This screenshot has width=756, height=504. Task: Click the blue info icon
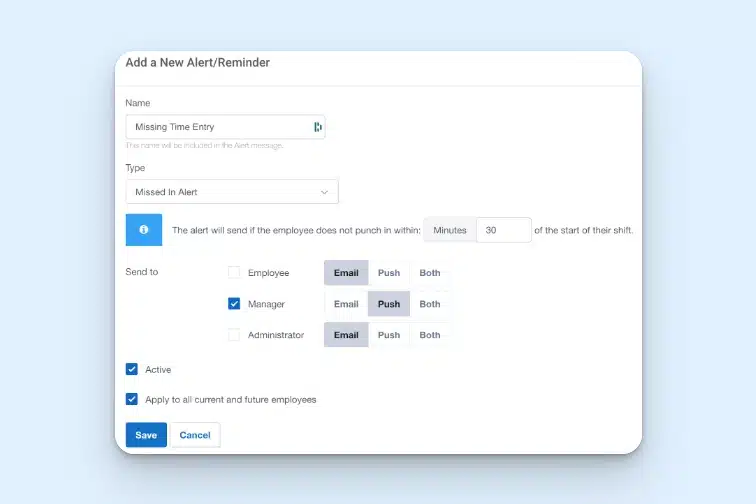143,230
